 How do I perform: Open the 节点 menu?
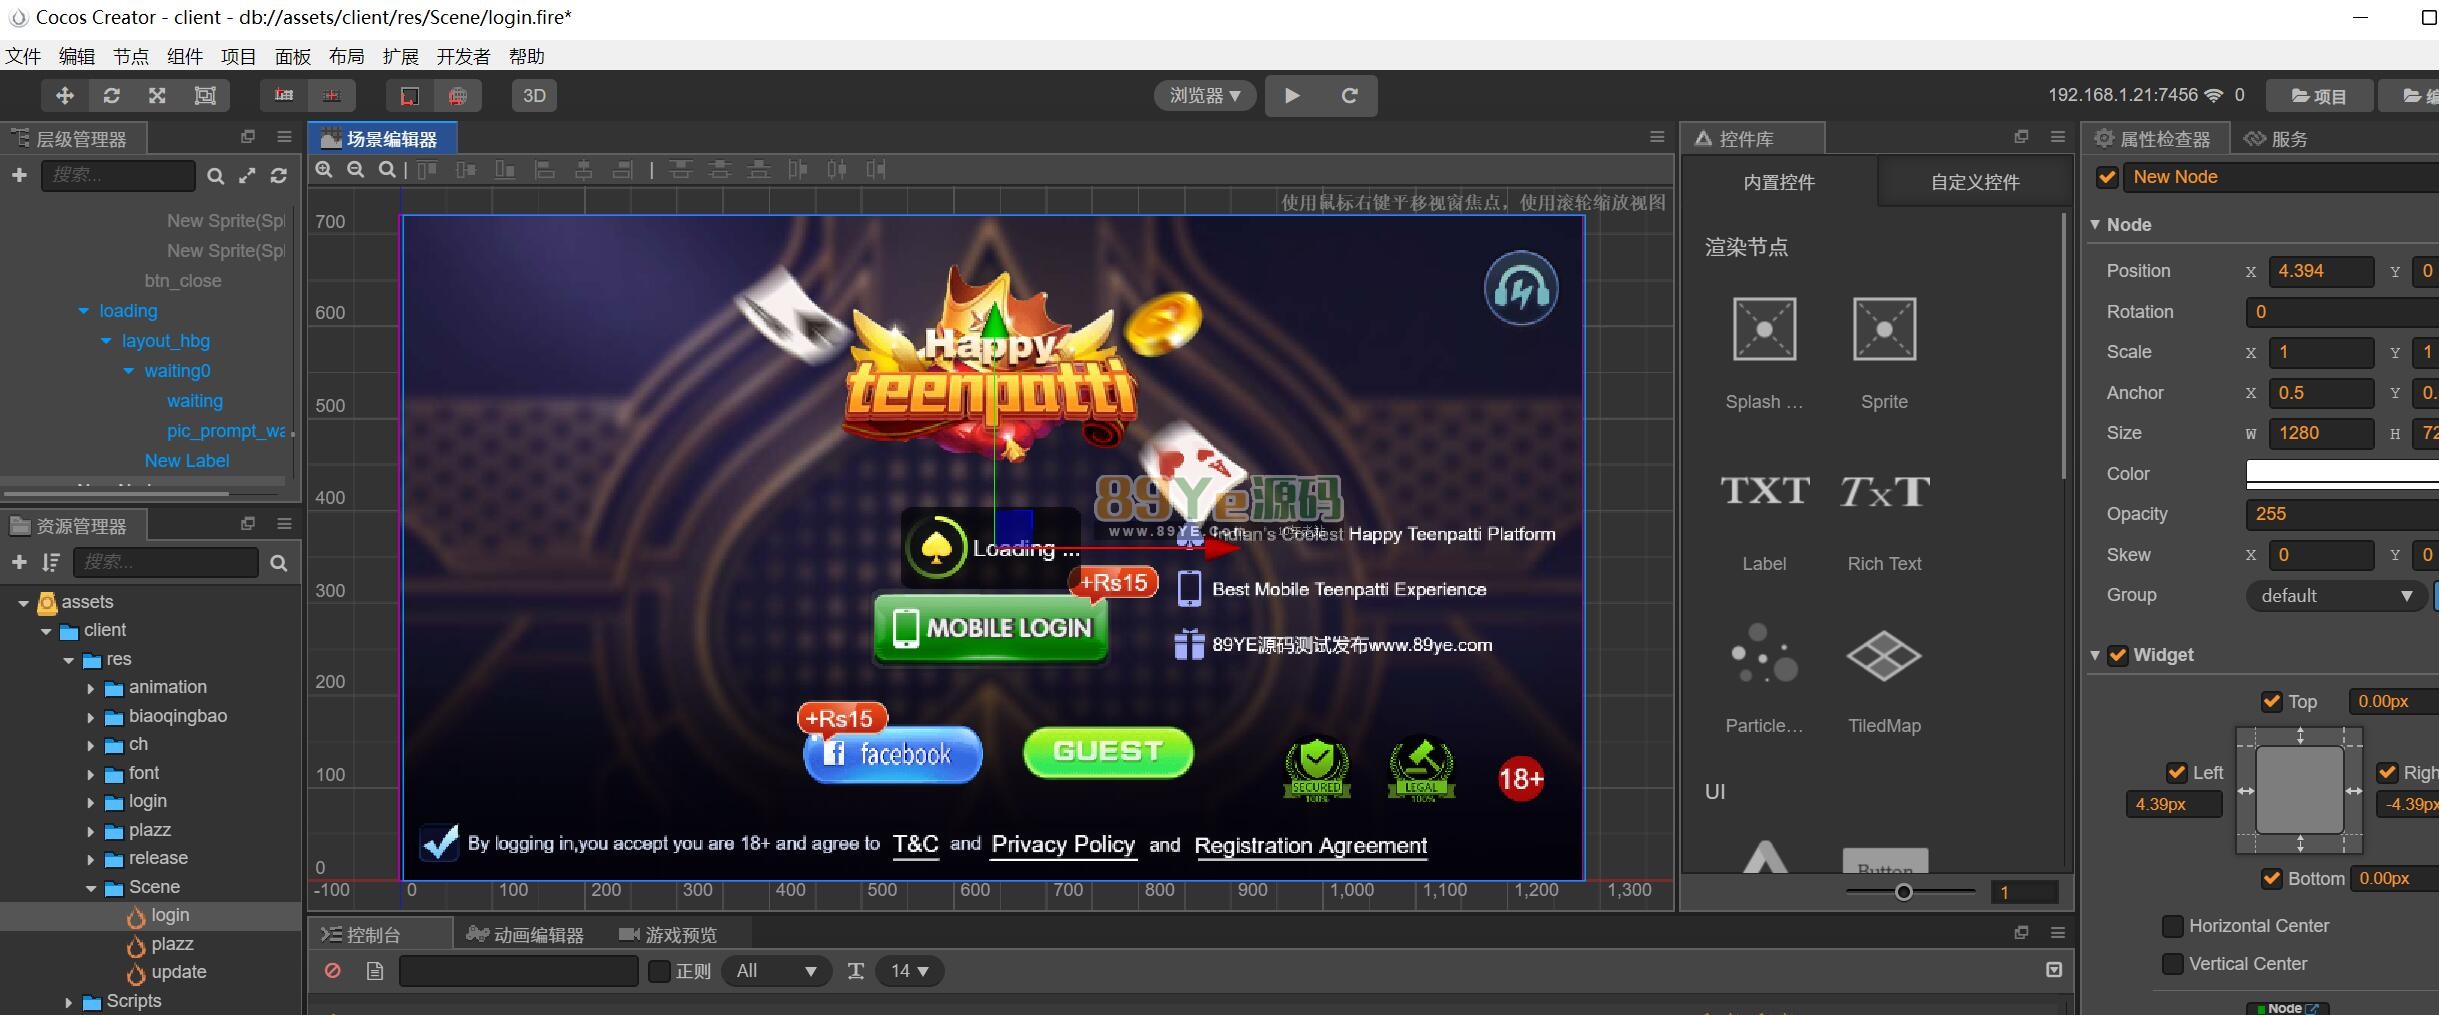click(131, 56)
